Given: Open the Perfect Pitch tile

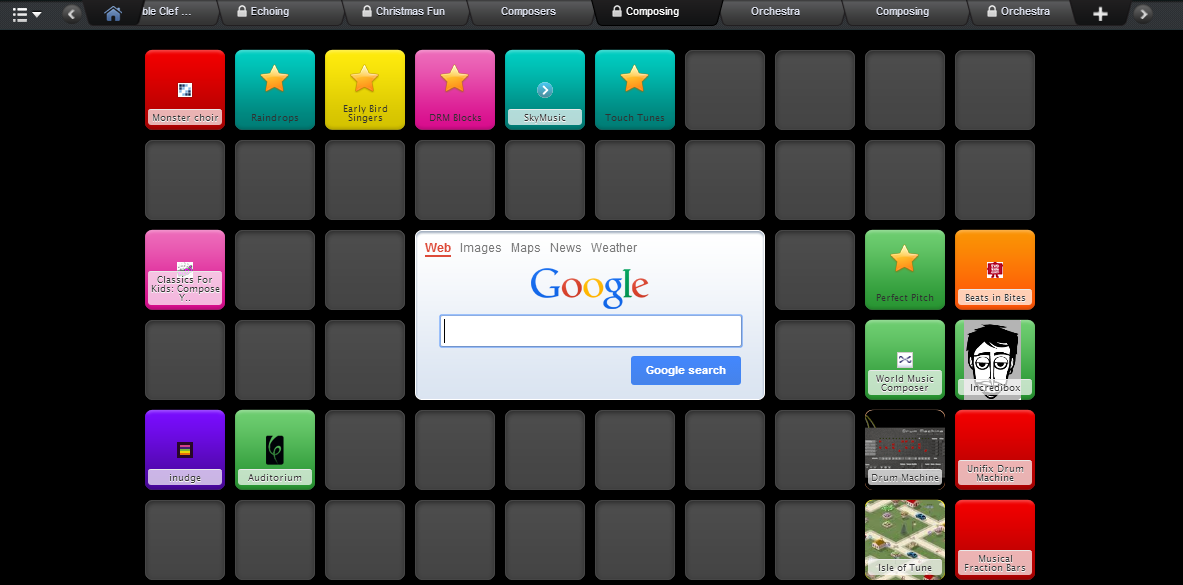Looking at the screenshot, I should click(x=905, y=269).
